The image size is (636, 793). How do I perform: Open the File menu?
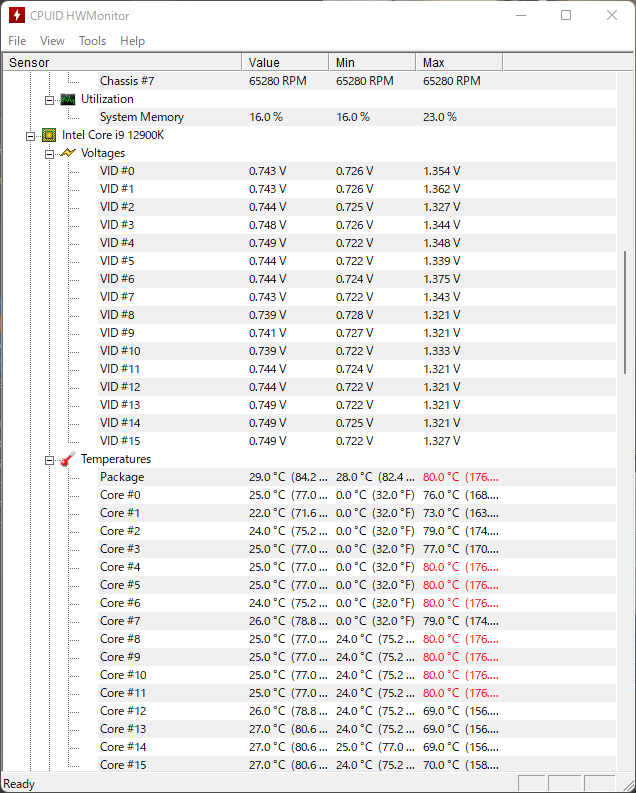click(x=17, y=41)
